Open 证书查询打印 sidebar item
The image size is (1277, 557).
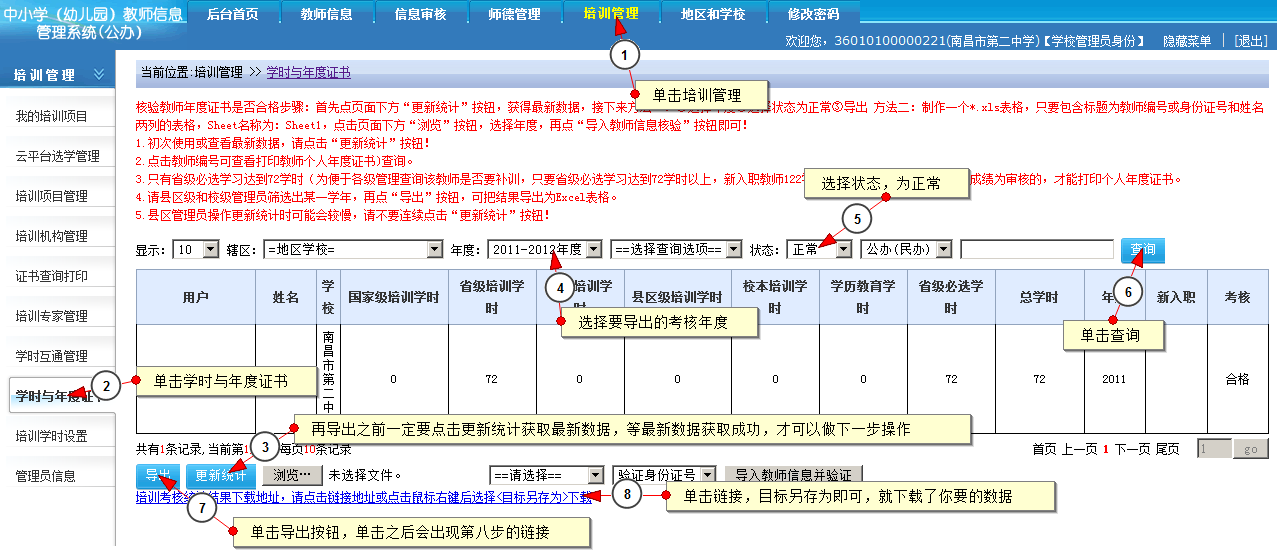click(x=51, y=276)
